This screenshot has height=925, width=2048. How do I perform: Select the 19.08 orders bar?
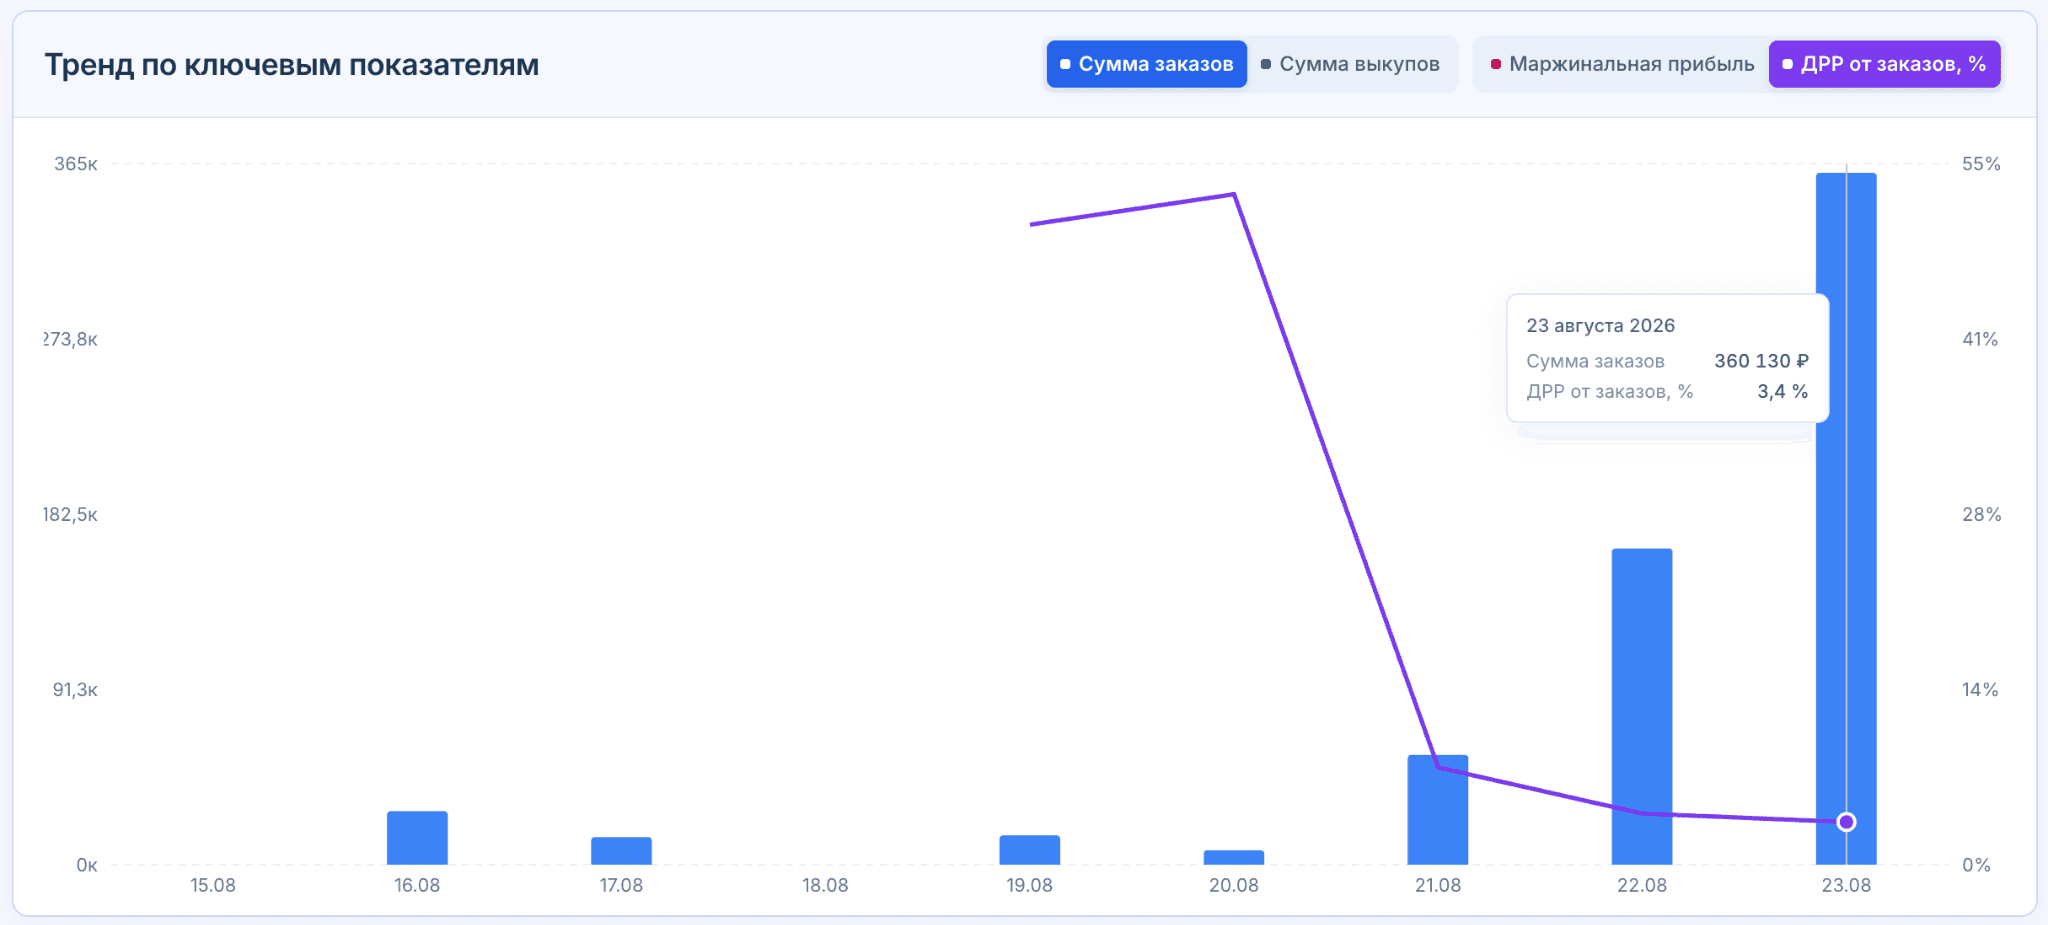point(1029,850)
